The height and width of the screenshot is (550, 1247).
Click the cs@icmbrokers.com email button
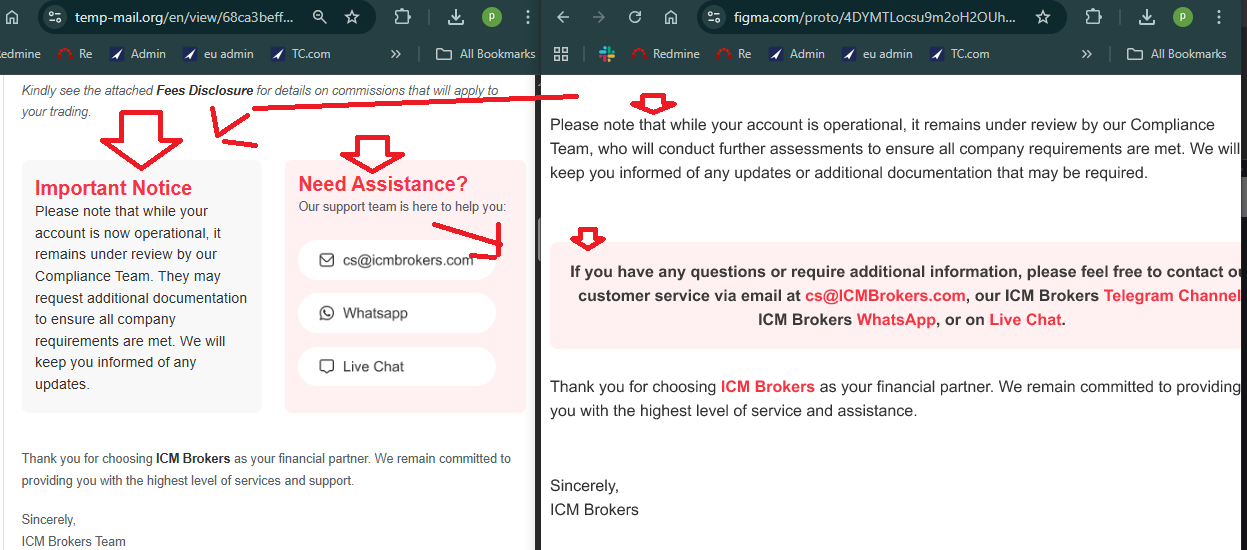(397, 260)
